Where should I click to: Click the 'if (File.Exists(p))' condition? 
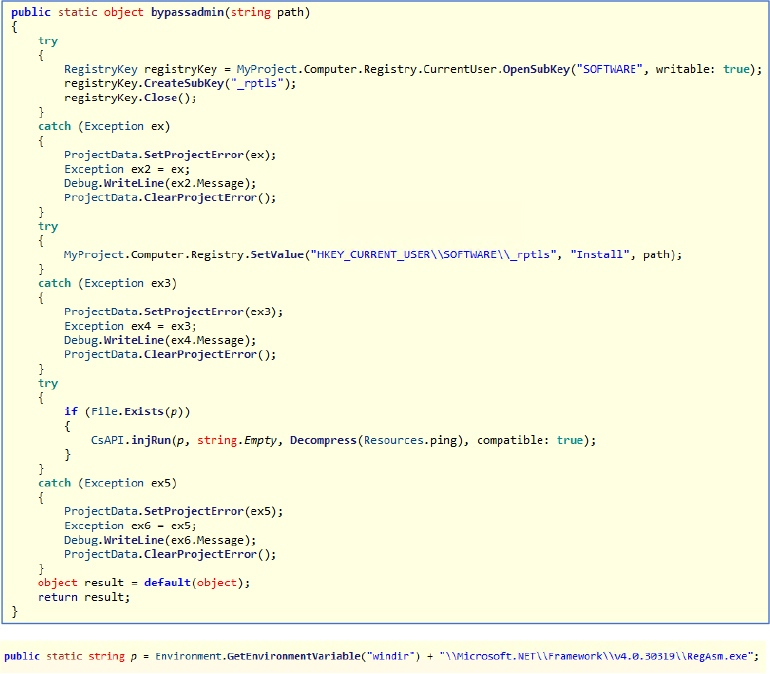pos(127,411)
